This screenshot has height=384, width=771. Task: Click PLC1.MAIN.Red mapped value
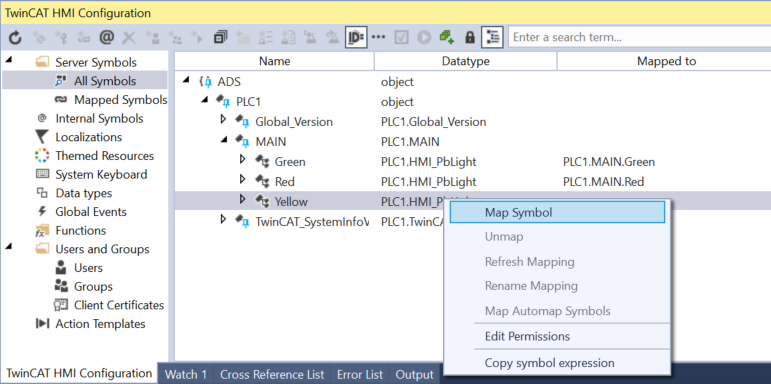[x=603, y=182]
